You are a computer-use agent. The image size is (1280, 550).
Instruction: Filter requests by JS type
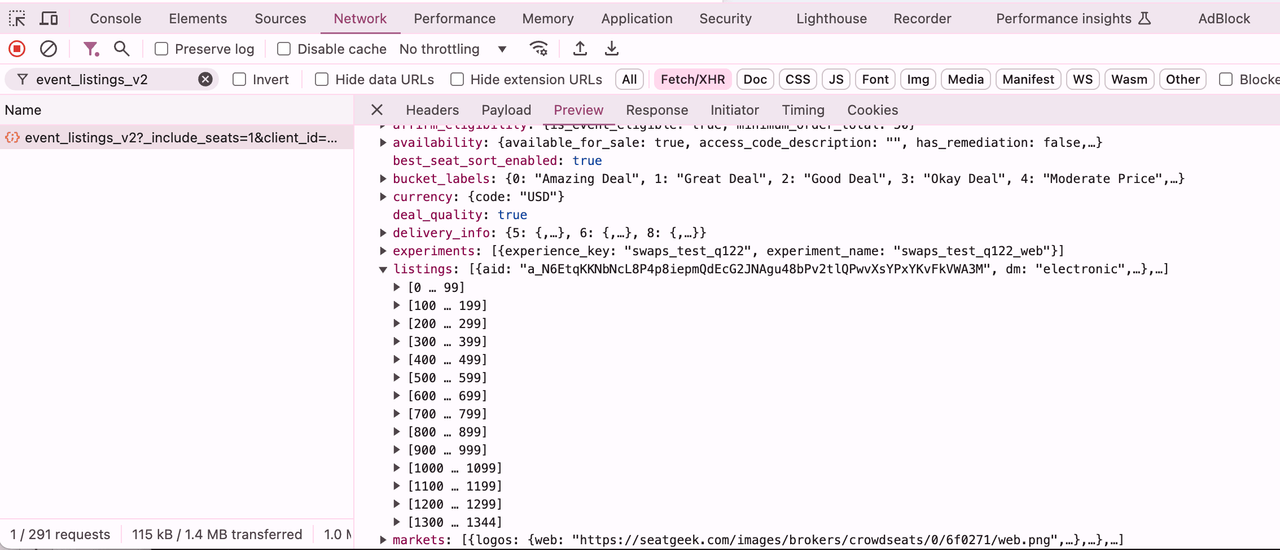pyautogui.click(x=836, y=79)
